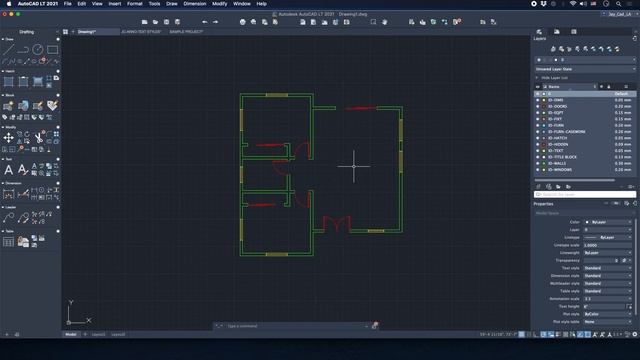Open the Format menu
The height and width of the screenshot is (360, 640).
tap(135, 4)
